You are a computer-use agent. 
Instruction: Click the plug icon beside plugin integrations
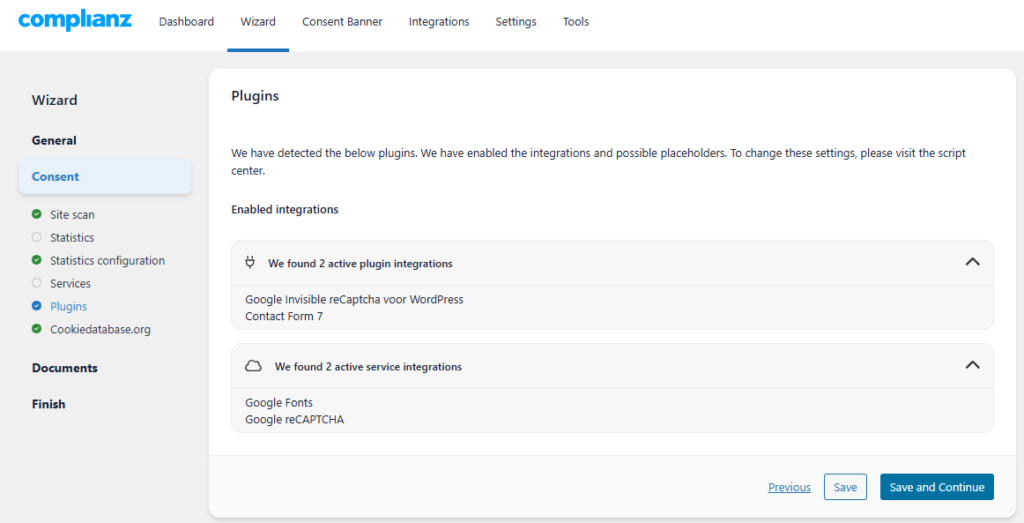(249, 262)
